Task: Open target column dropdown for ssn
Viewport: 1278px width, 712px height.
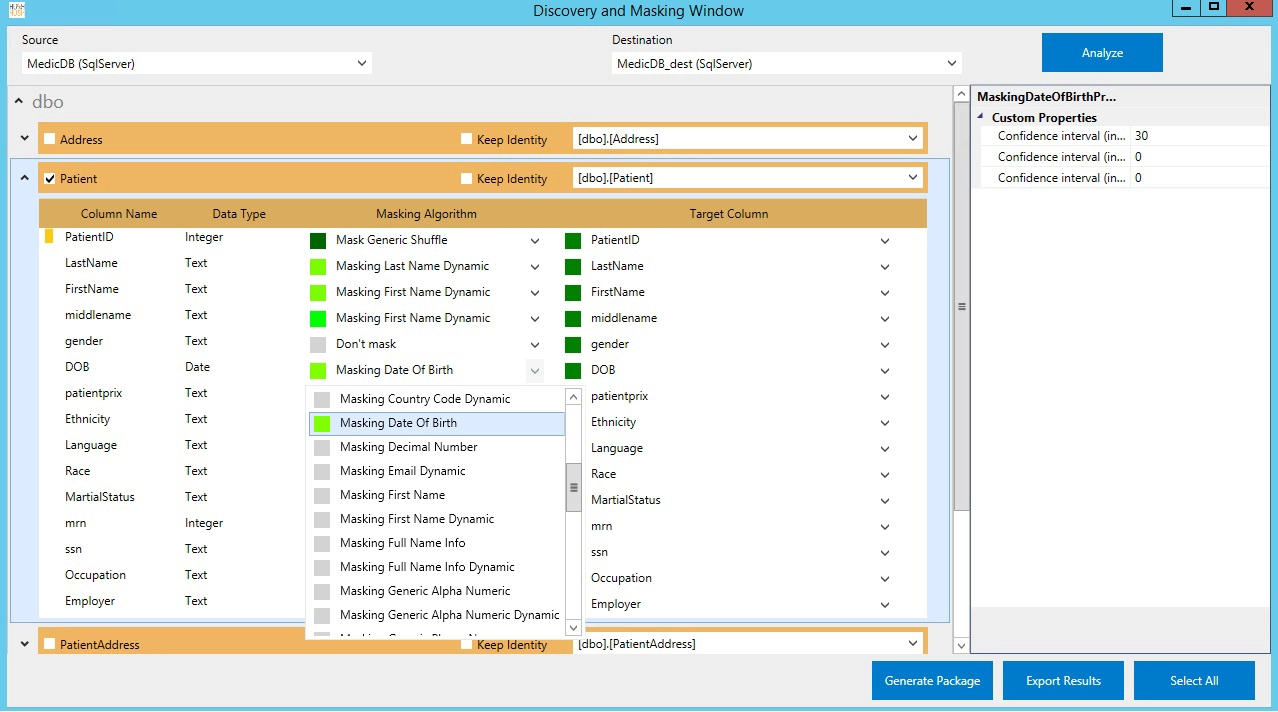Action: point(885,553)
